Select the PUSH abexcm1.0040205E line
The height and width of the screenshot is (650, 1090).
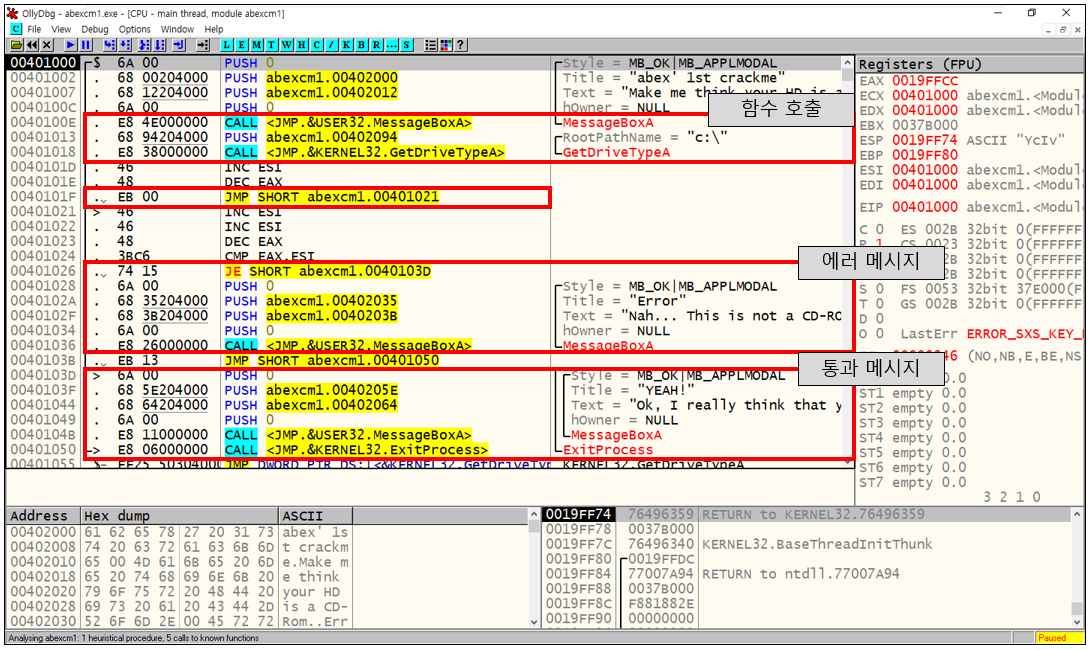coord(423,390)
